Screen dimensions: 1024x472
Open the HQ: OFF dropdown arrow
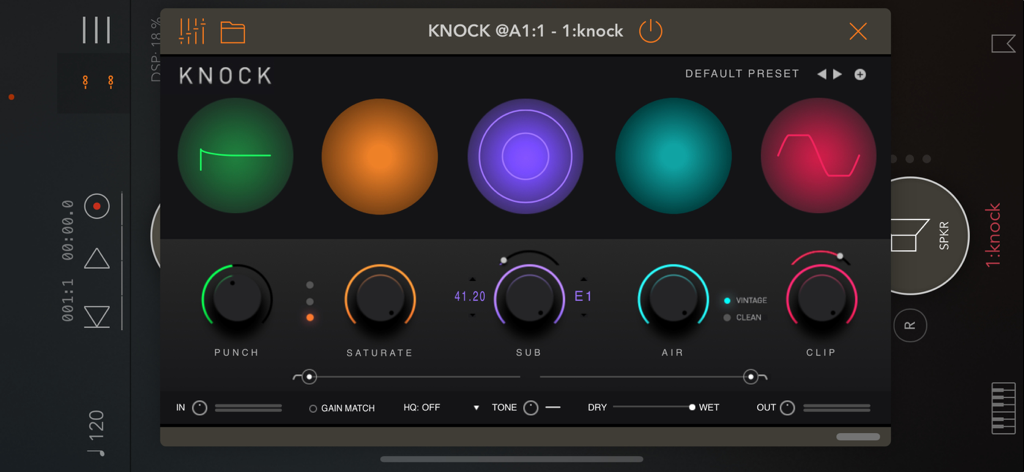pos(476,408)
